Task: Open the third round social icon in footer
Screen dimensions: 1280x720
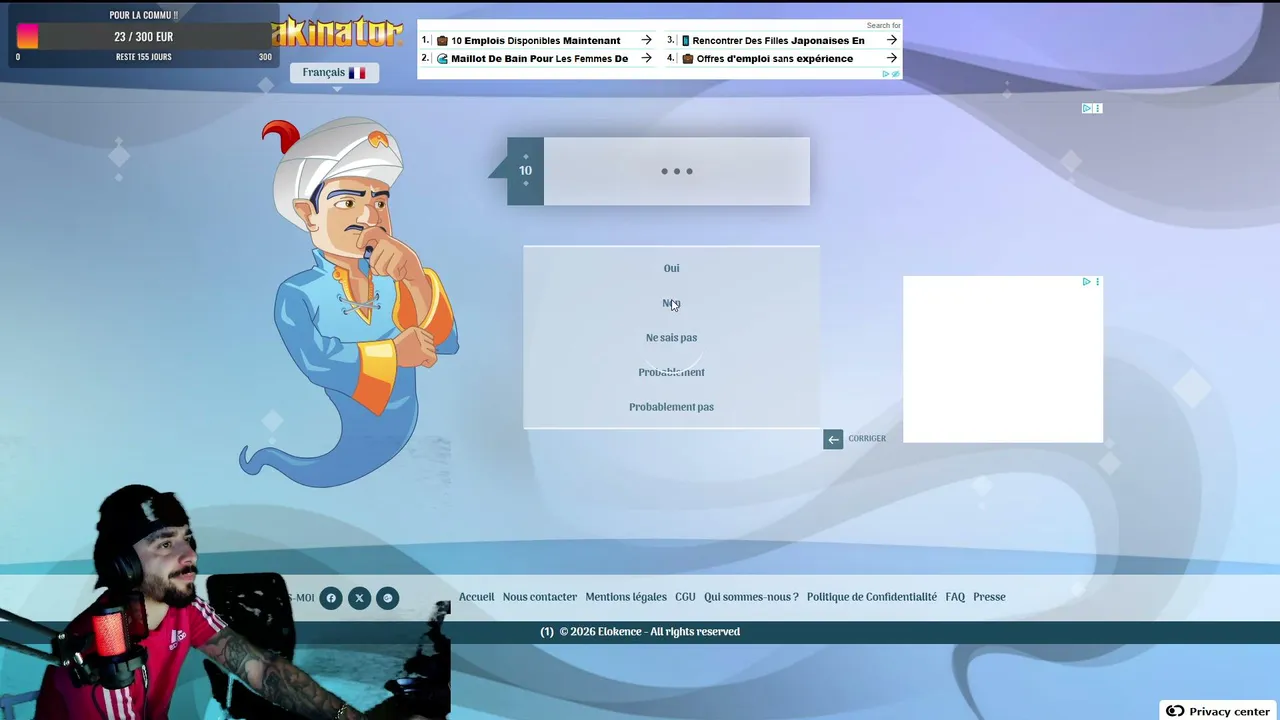Action: pos(388,598)
